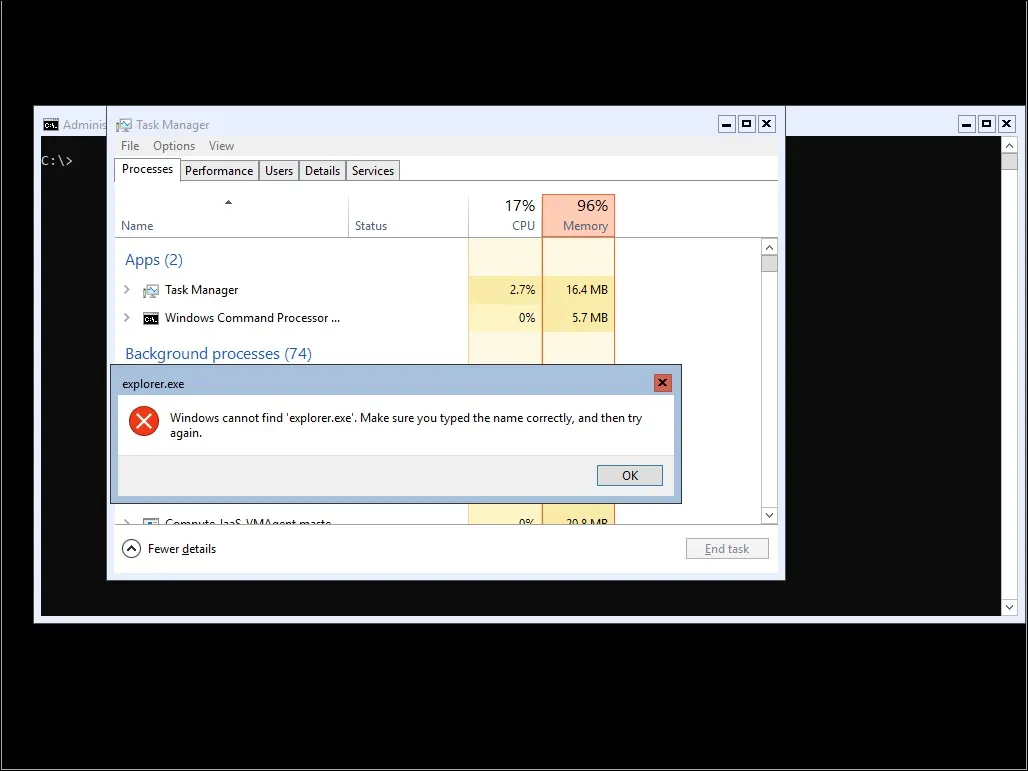The width and height of the screenshot is (1028, 771).
Task: Click the process list scrollbar thumb
Action: (770, 264)
